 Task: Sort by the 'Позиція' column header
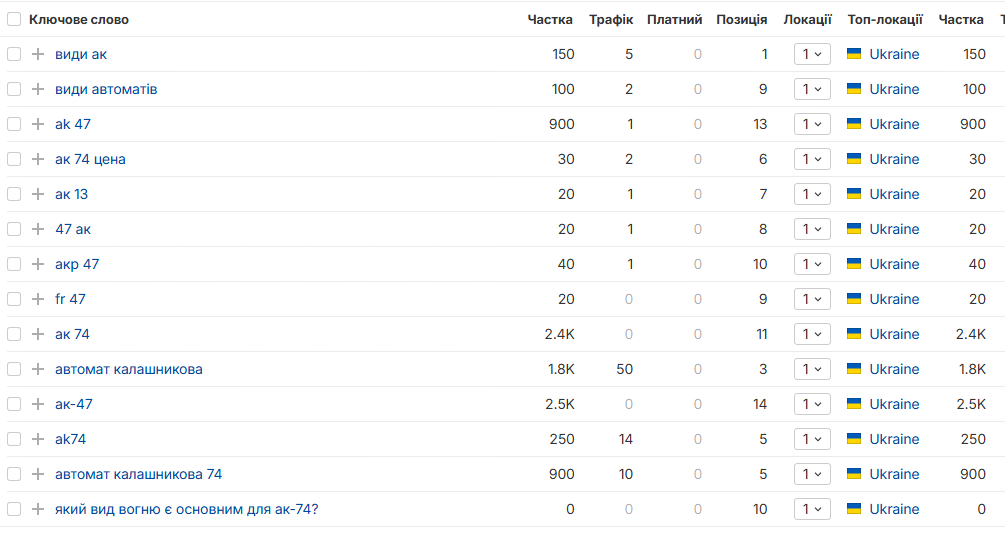[742, 20]
